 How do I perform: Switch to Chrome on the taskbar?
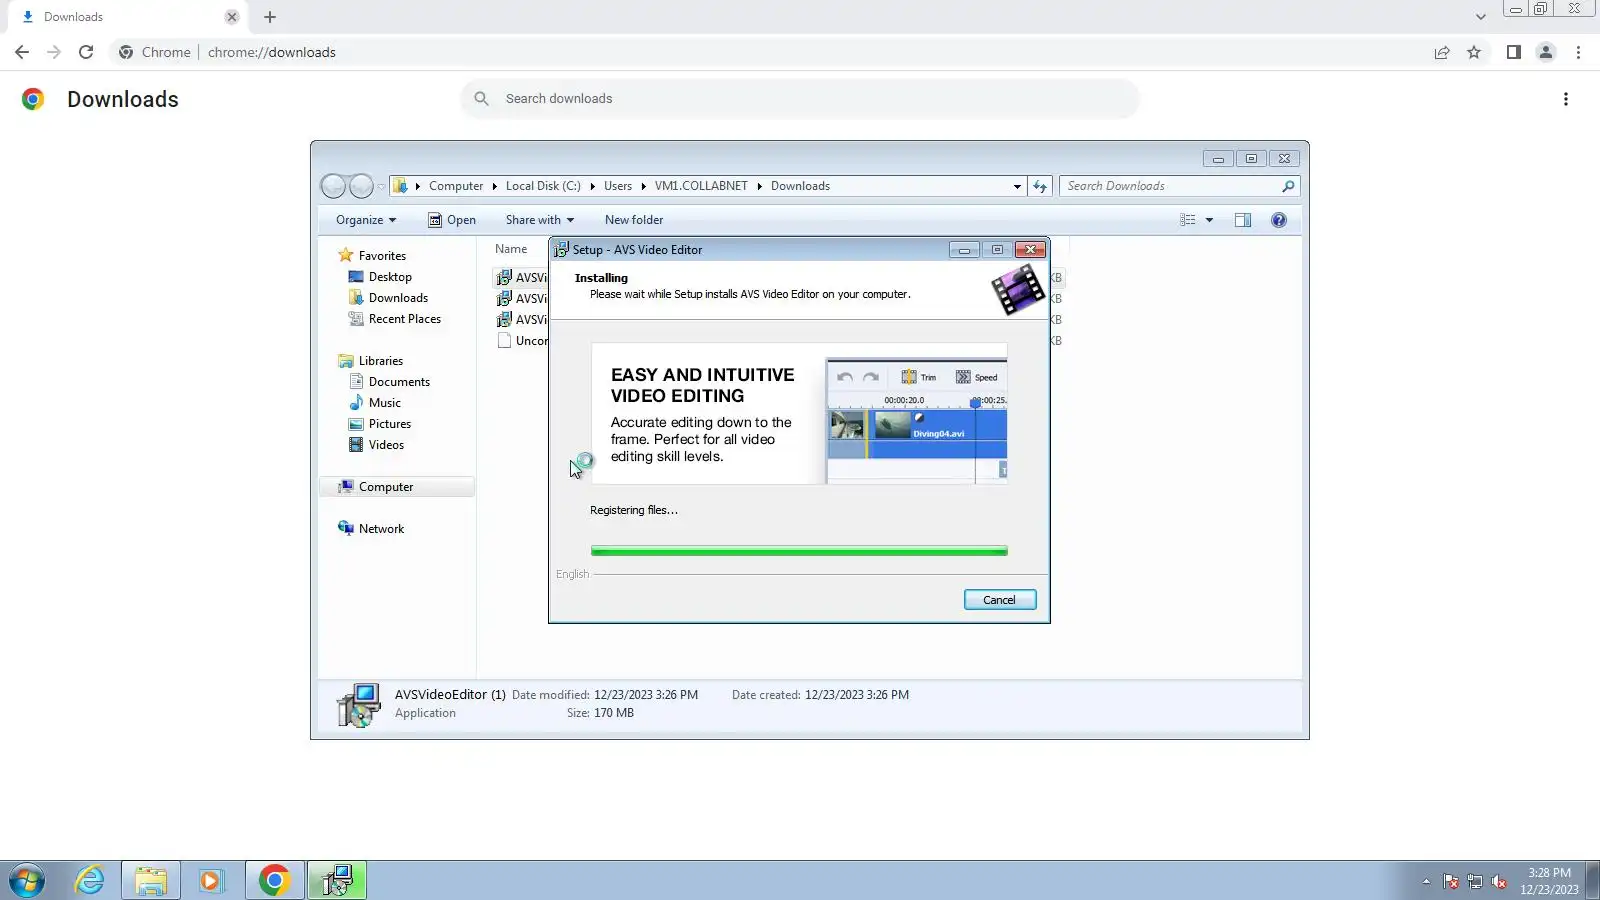(274, 881)
